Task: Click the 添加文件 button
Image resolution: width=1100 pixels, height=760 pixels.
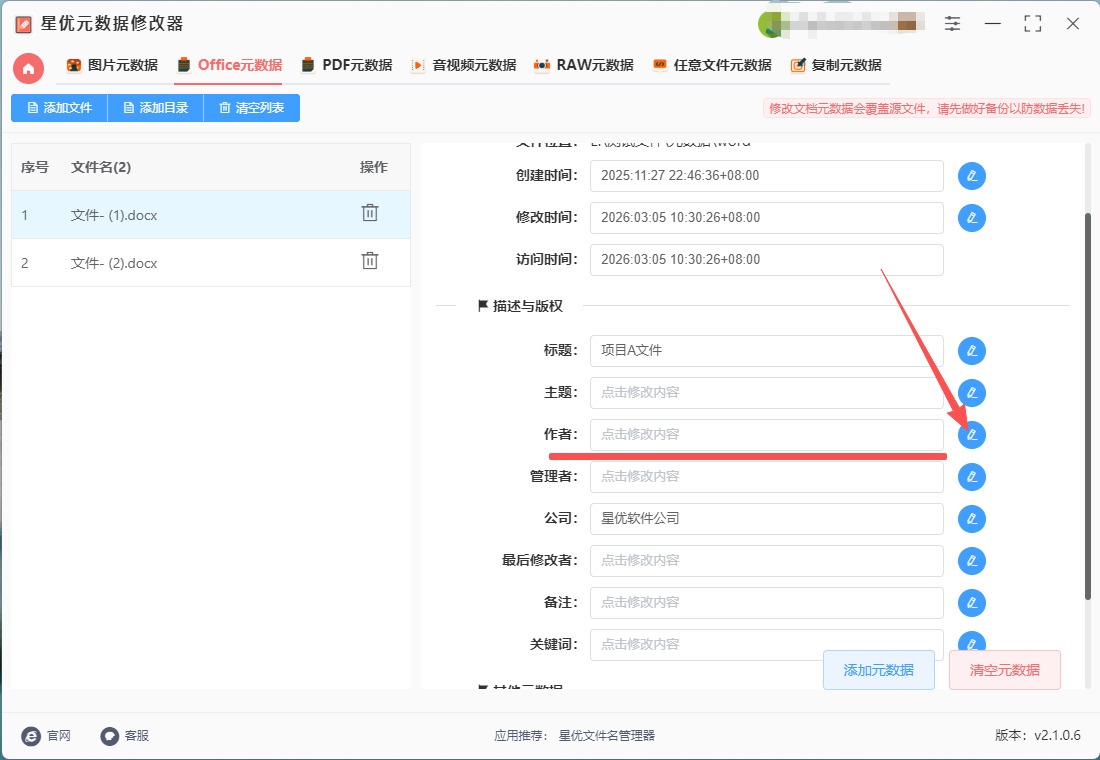Action: pos(60,108)
